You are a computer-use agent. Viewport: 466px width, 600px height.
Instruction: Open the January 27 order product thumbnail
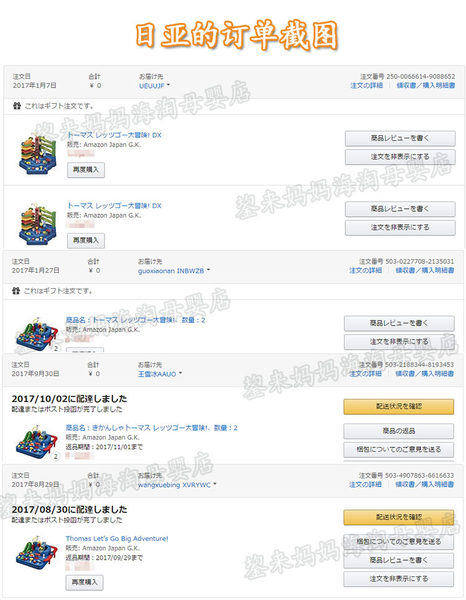37,334
